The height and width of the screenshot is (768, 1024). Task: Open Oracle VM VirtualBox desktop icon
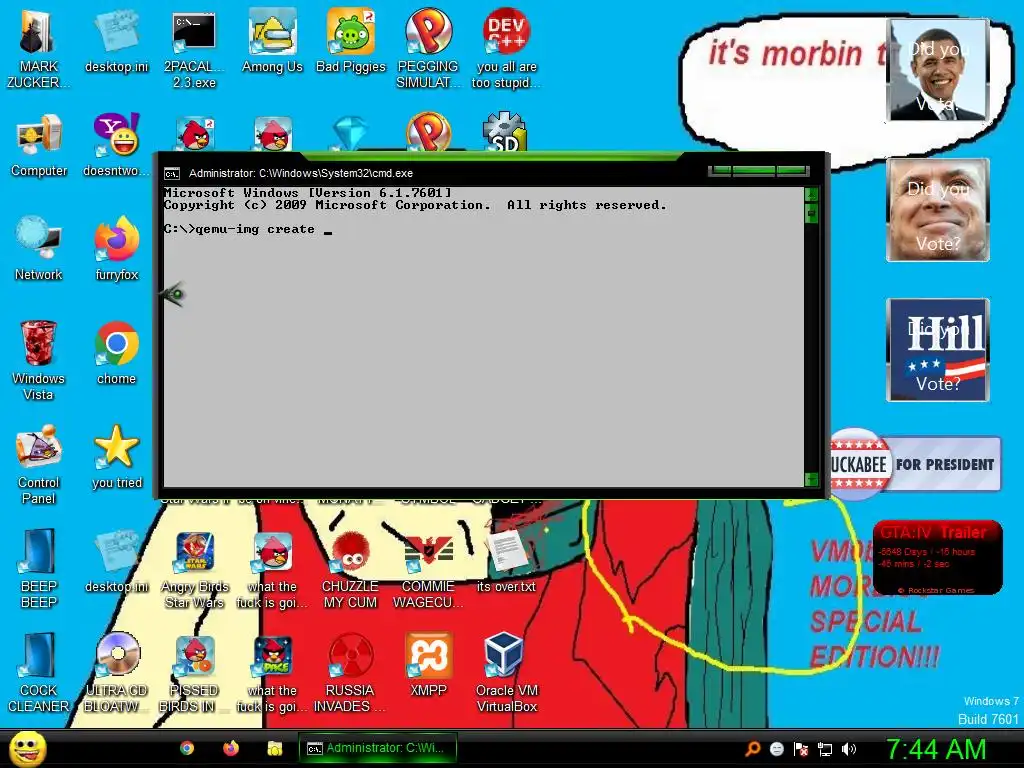click(x=506, y=673)
